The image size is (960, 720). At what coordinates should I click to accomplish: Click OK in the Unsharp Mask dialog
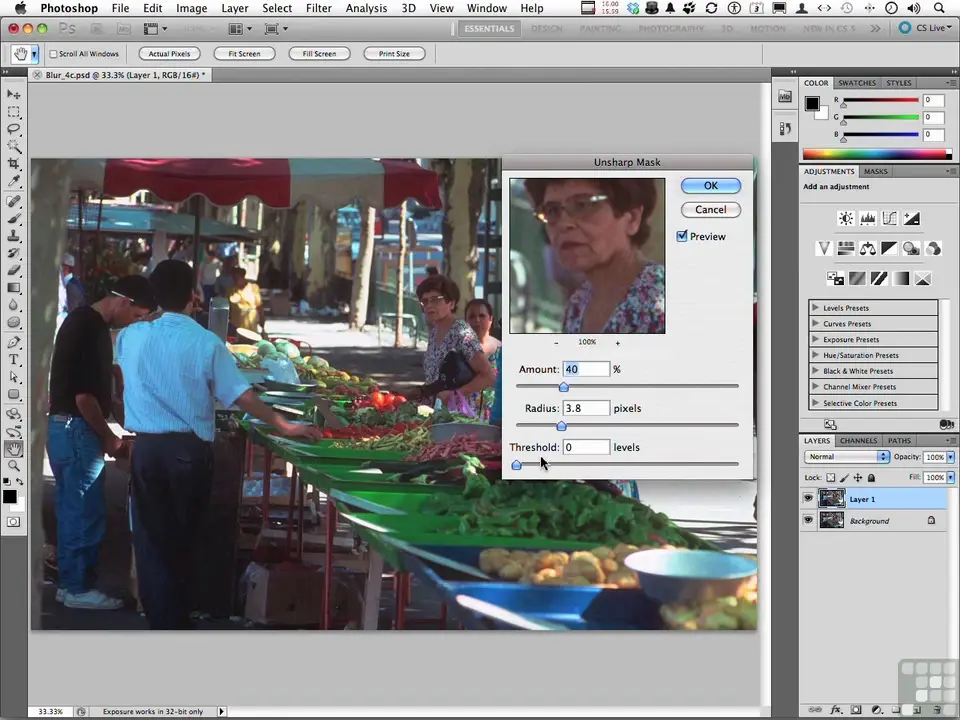coord(710,186)
